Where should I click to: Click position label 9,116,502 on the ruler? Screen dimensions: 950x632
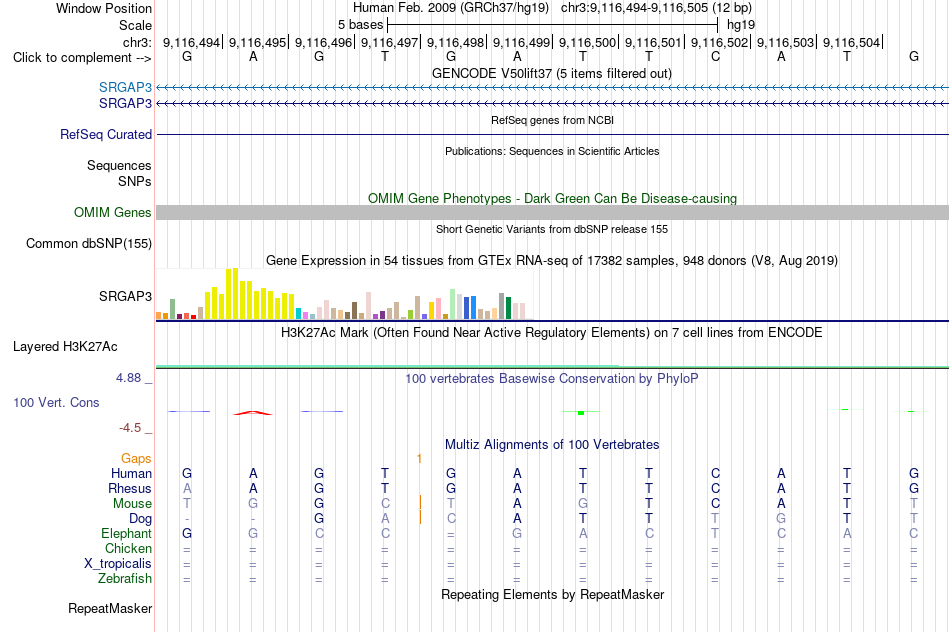tap(719, 42)
